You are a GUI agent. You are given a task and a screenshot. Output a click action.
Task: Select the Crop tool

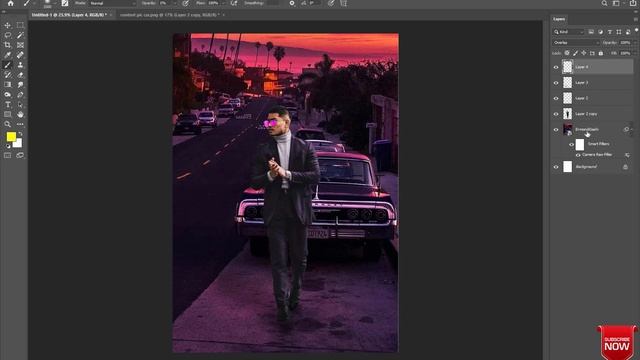point(7,45)
